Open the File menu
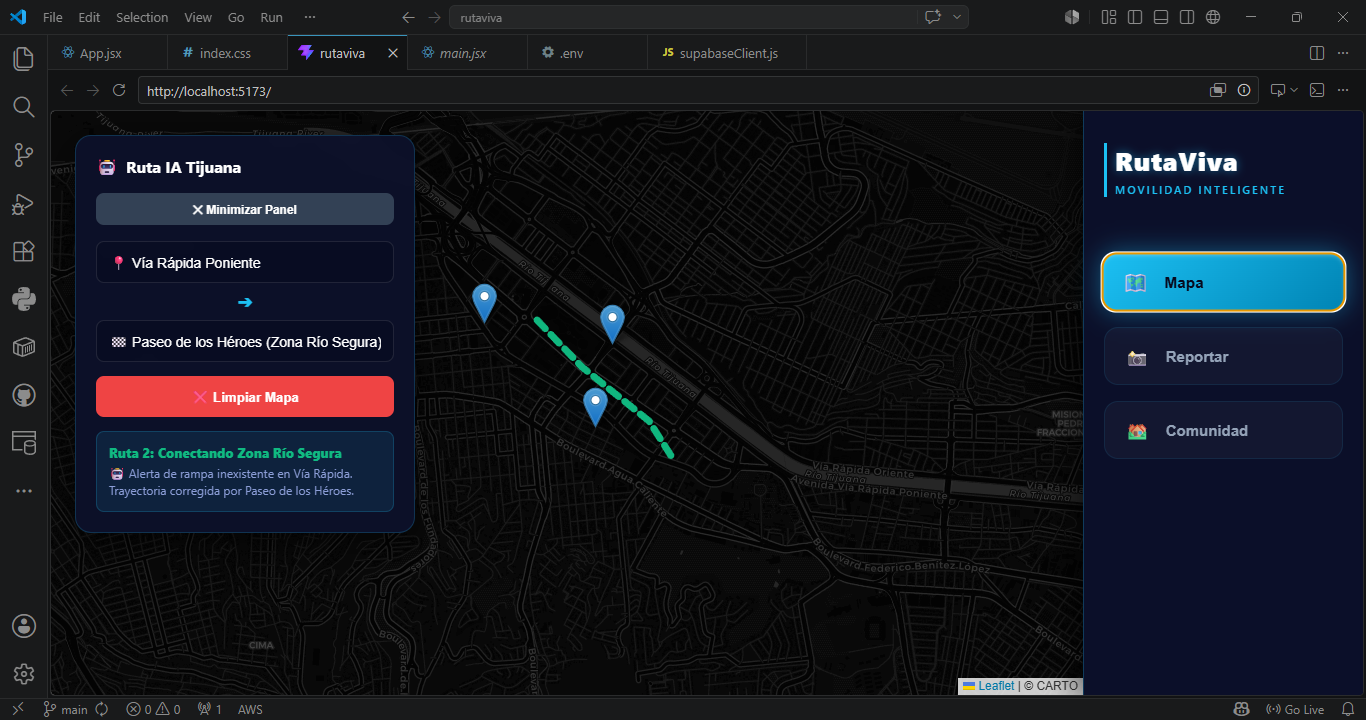Viewport: 1366px width, 720px height. click(x=53, y=17)
